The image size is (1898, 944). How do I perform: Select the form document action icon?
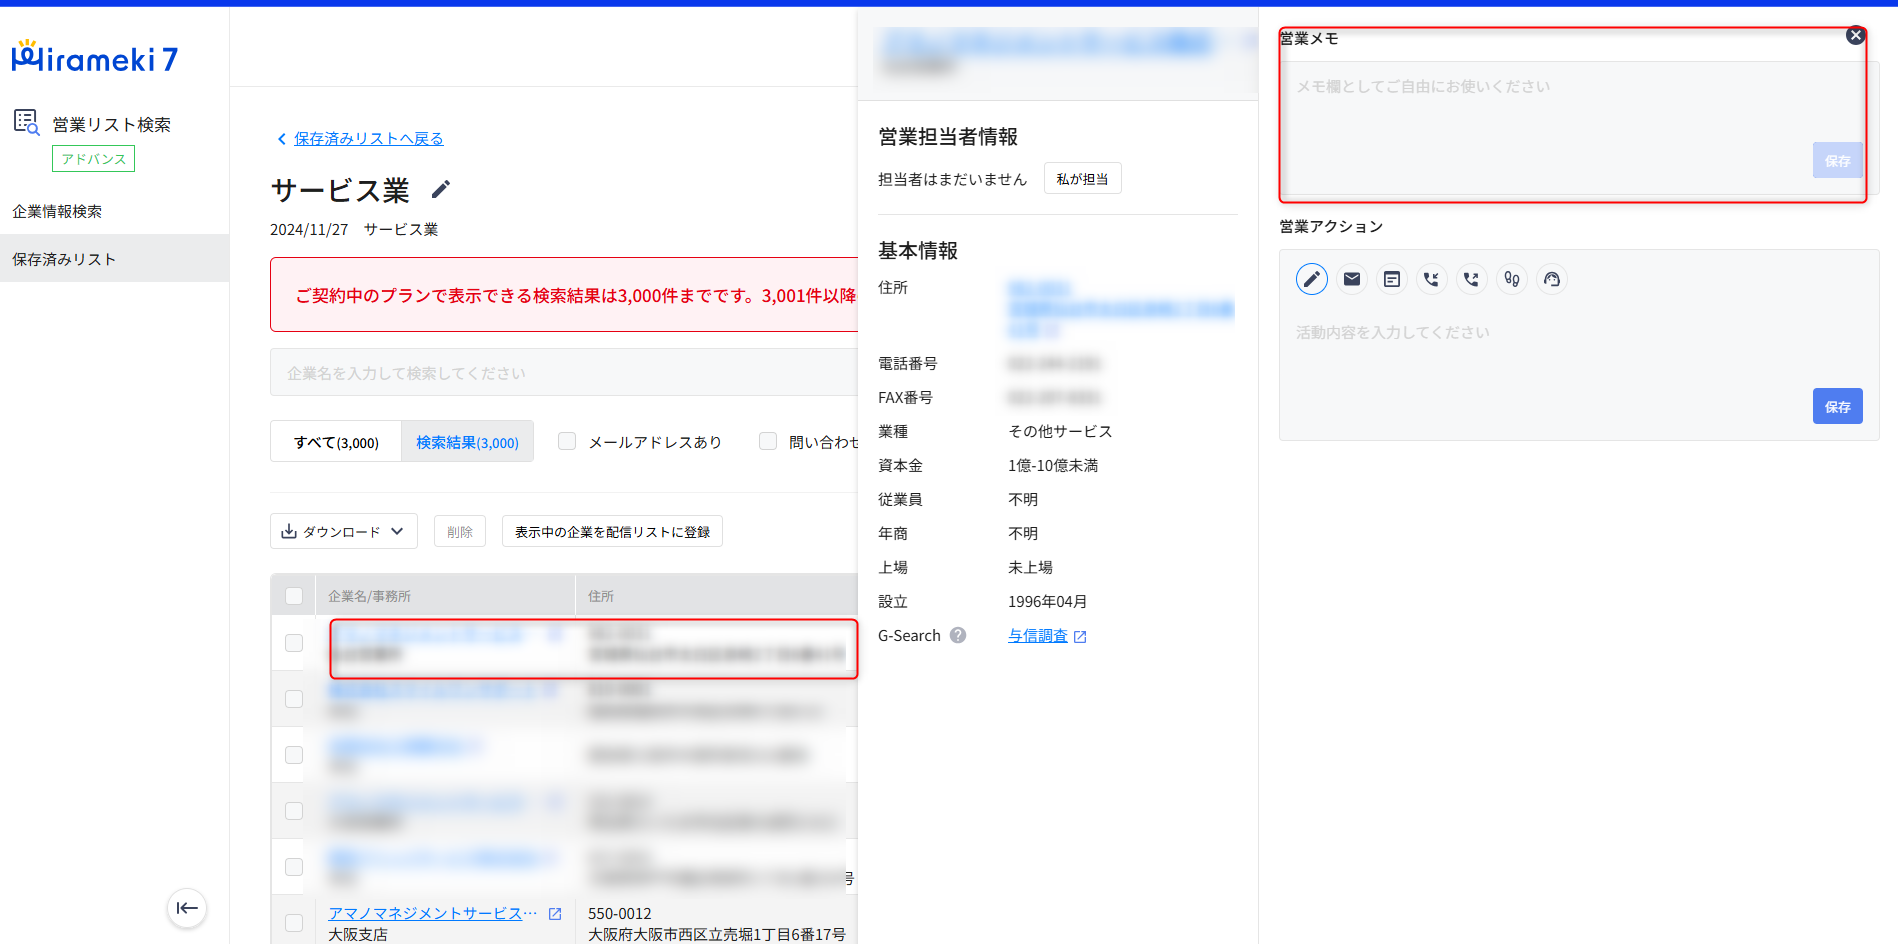tap(1391, 279)
